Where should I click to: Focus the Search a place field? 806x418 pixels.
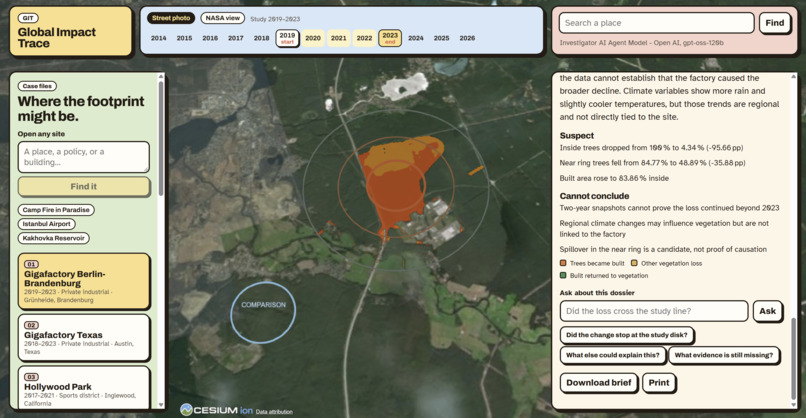pos(656,23)
